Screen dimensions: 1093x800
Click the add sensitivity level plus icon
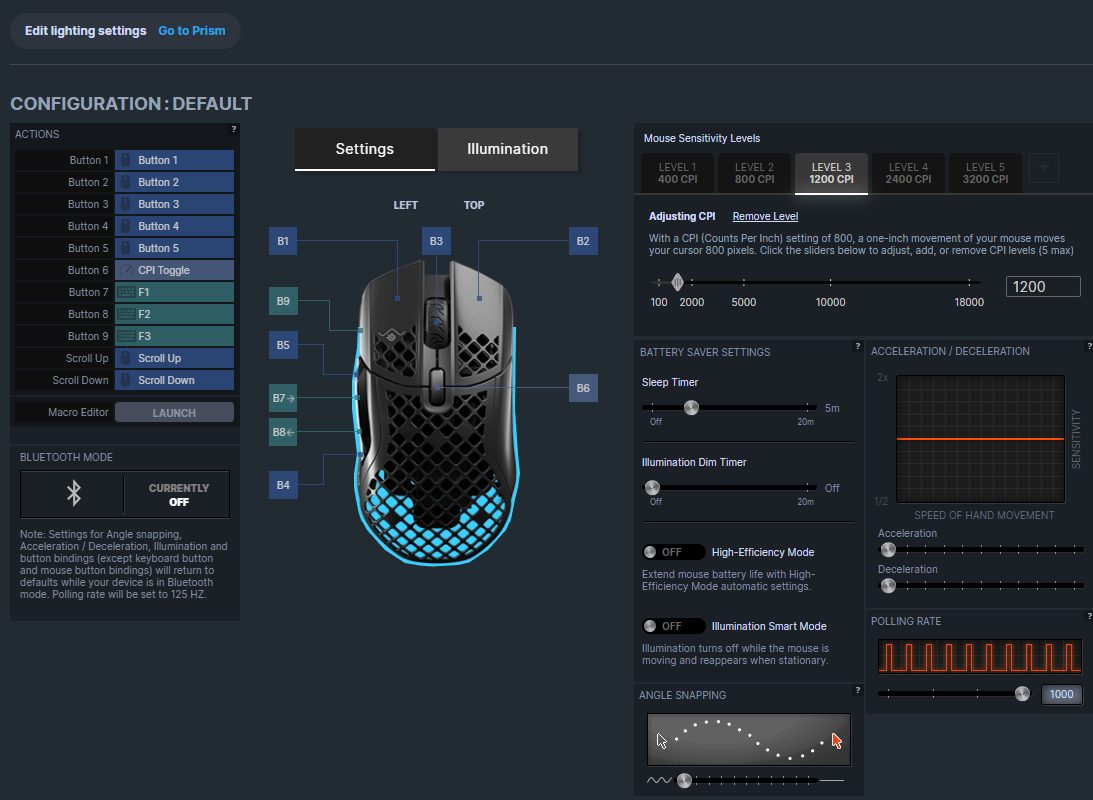(1043, 169)
